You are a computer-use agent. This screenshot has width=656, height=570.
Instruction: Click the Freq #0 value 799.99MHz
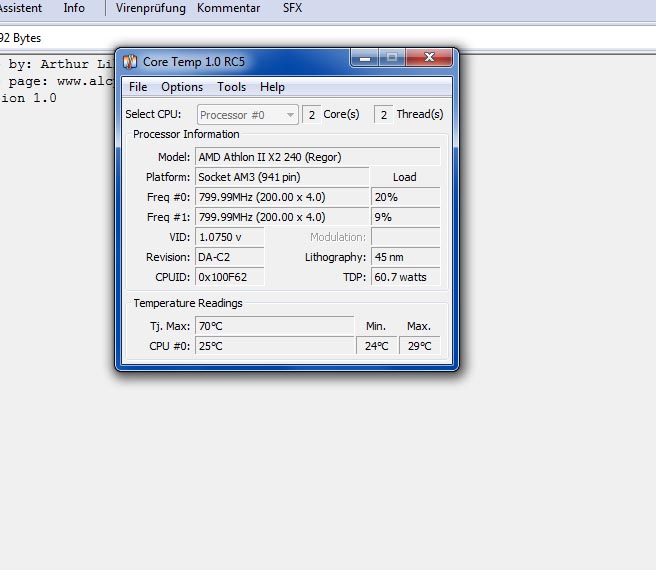tap(282, 197)
